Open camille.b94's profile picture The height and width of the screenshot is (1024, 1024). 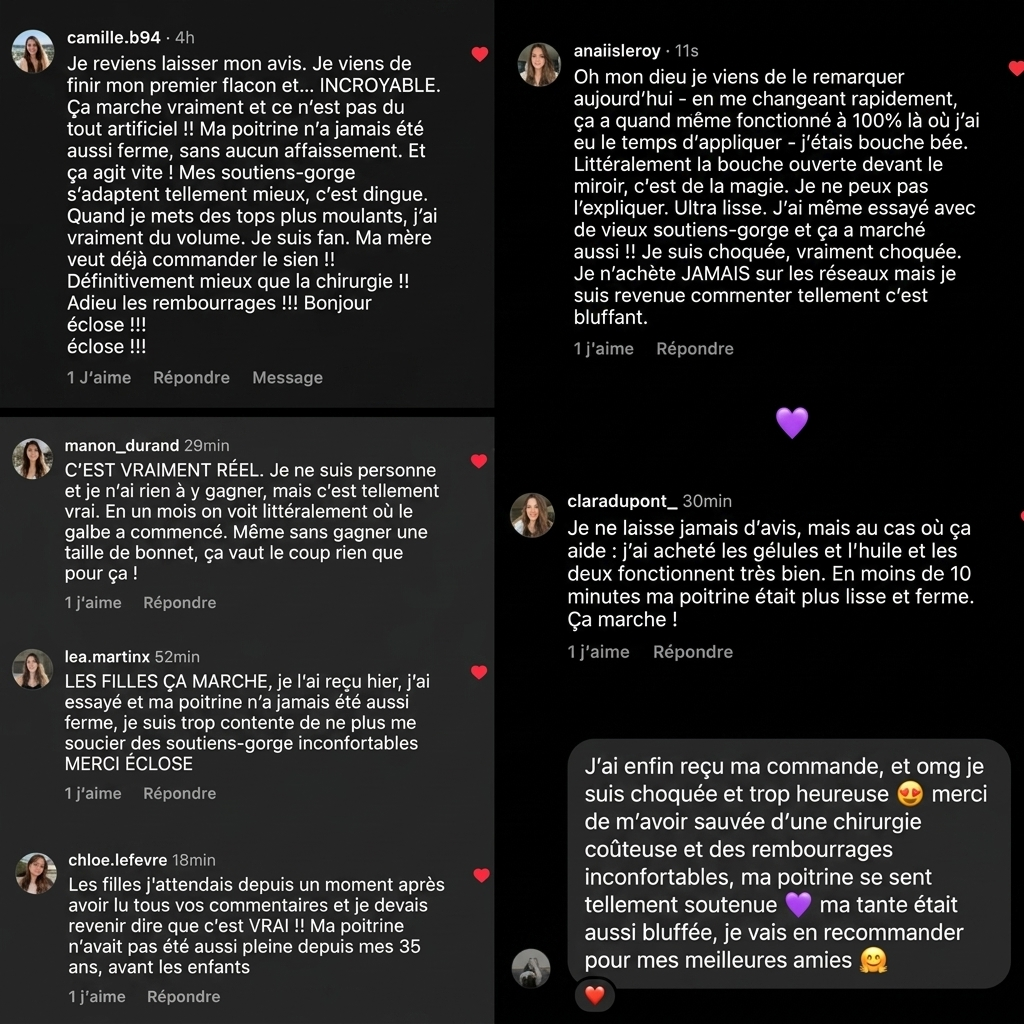click(x=33, y=51)
